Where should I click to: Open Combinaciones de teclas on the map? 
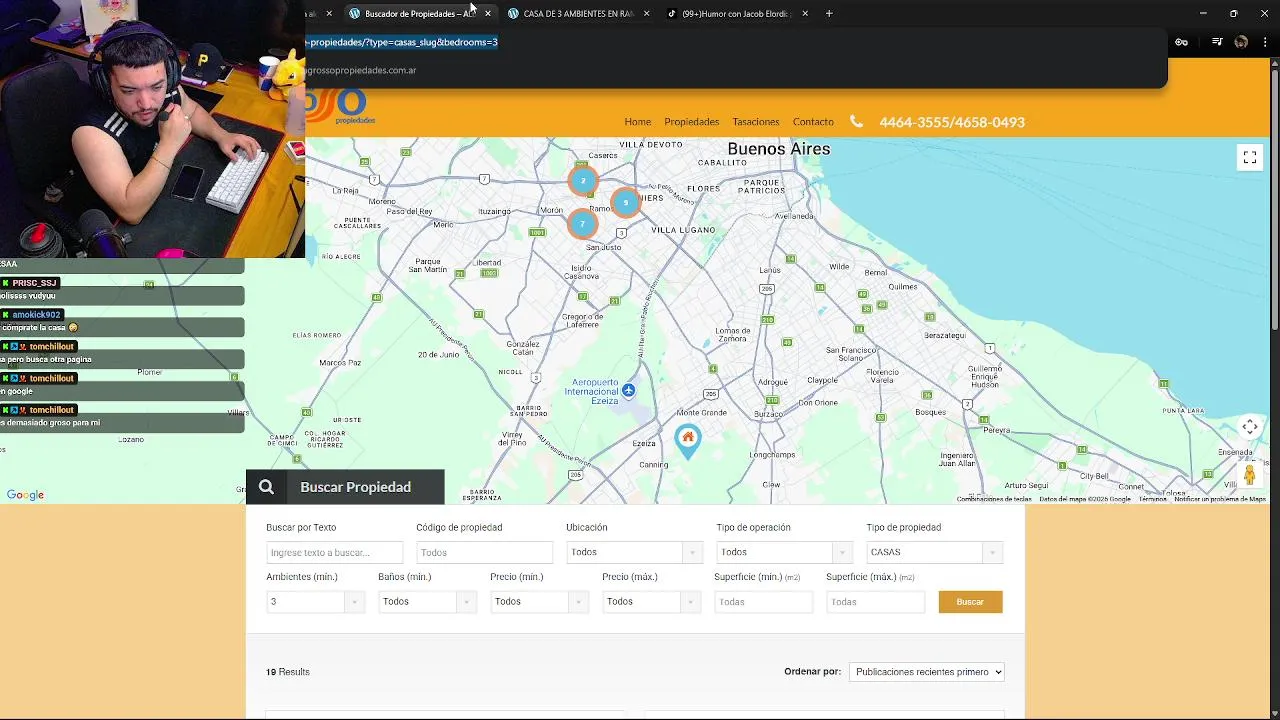[x=993, y=499]
